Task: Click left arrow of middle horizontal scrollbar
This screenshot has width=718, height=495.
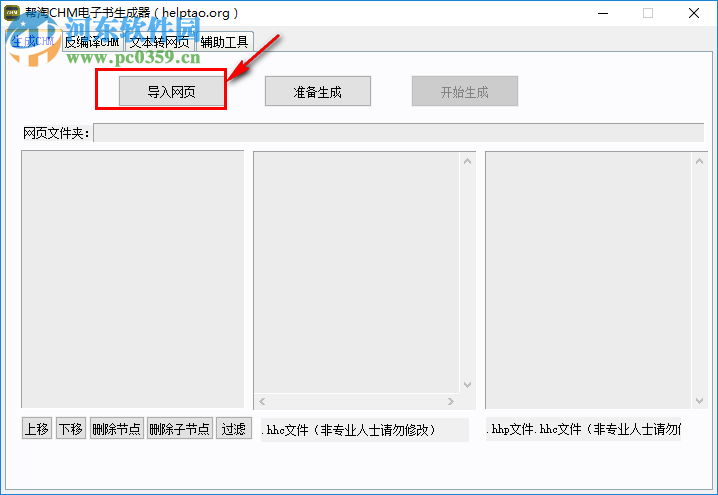Action: click(262, 402)
